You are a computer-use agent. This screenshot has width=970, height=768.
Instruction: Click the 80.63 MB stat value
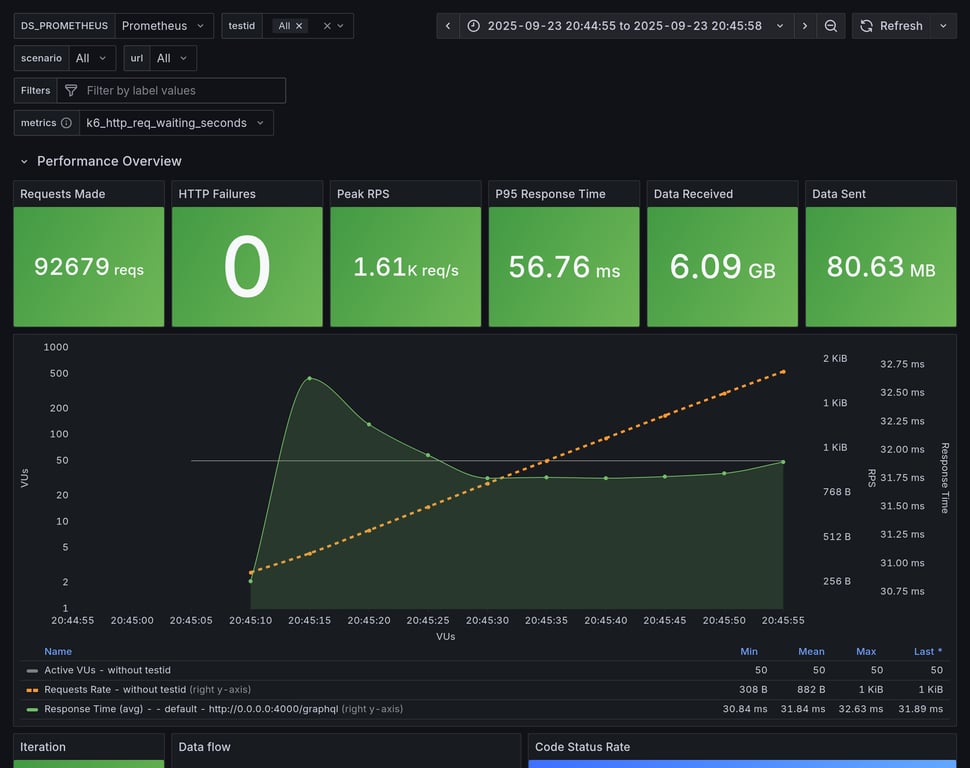point(881,267)
